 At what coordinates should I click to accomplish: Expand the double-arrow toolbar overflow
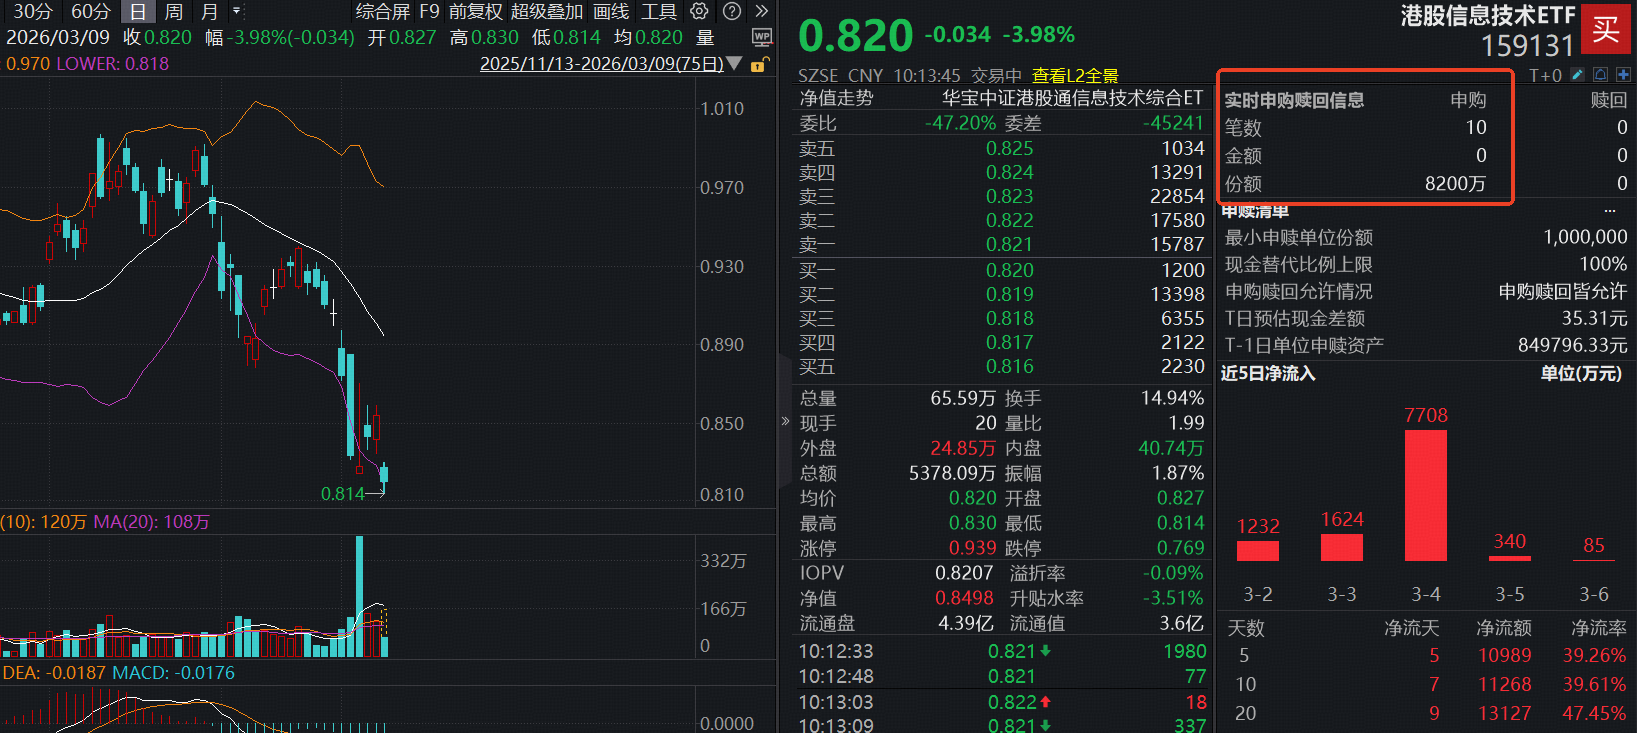click(762, 12)
